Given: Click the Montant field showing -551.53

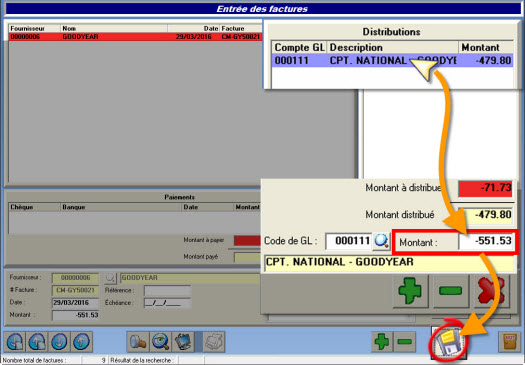Looking at the screenshot, I should 485,241.
